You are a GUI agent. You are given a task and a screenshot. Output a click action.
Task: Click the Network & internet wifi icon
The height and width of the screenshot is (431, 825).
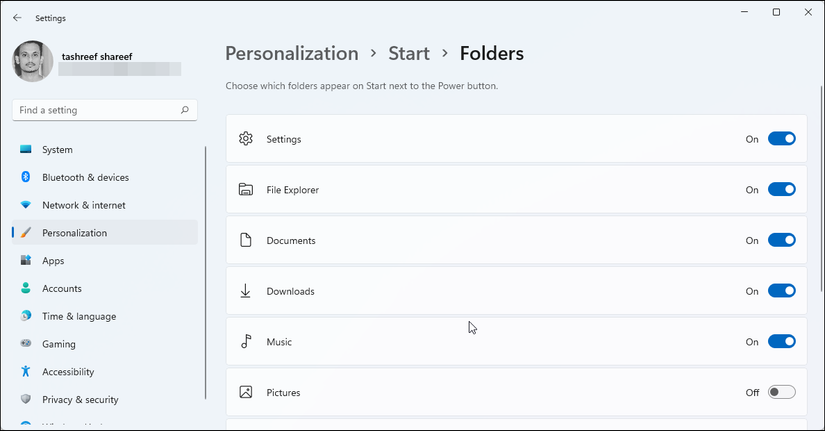[26, 205]
